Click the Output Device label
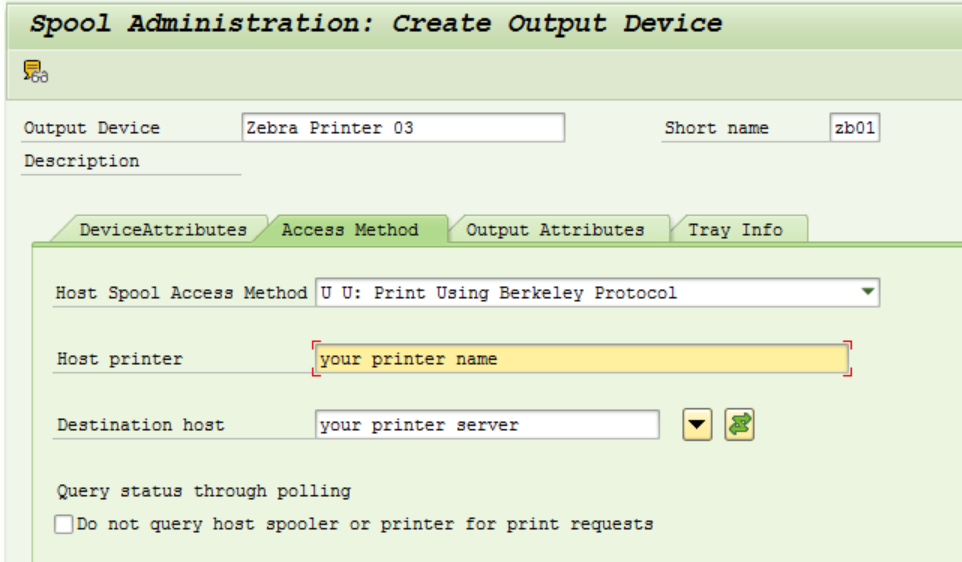Screen dimensions: 962x562 (x=92, y=128)
